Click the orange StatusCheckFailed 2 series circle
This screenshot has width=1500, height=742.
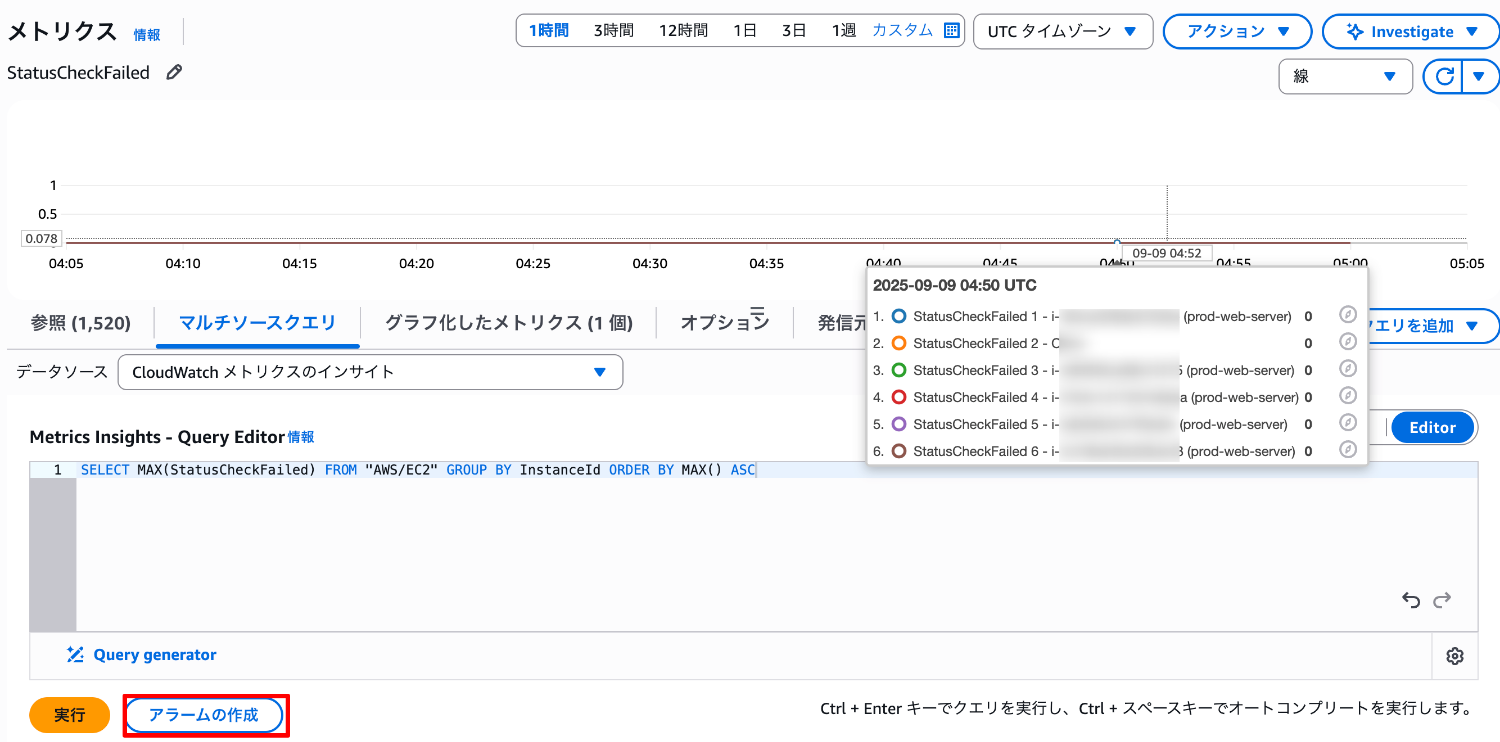(x=898, y=343)
